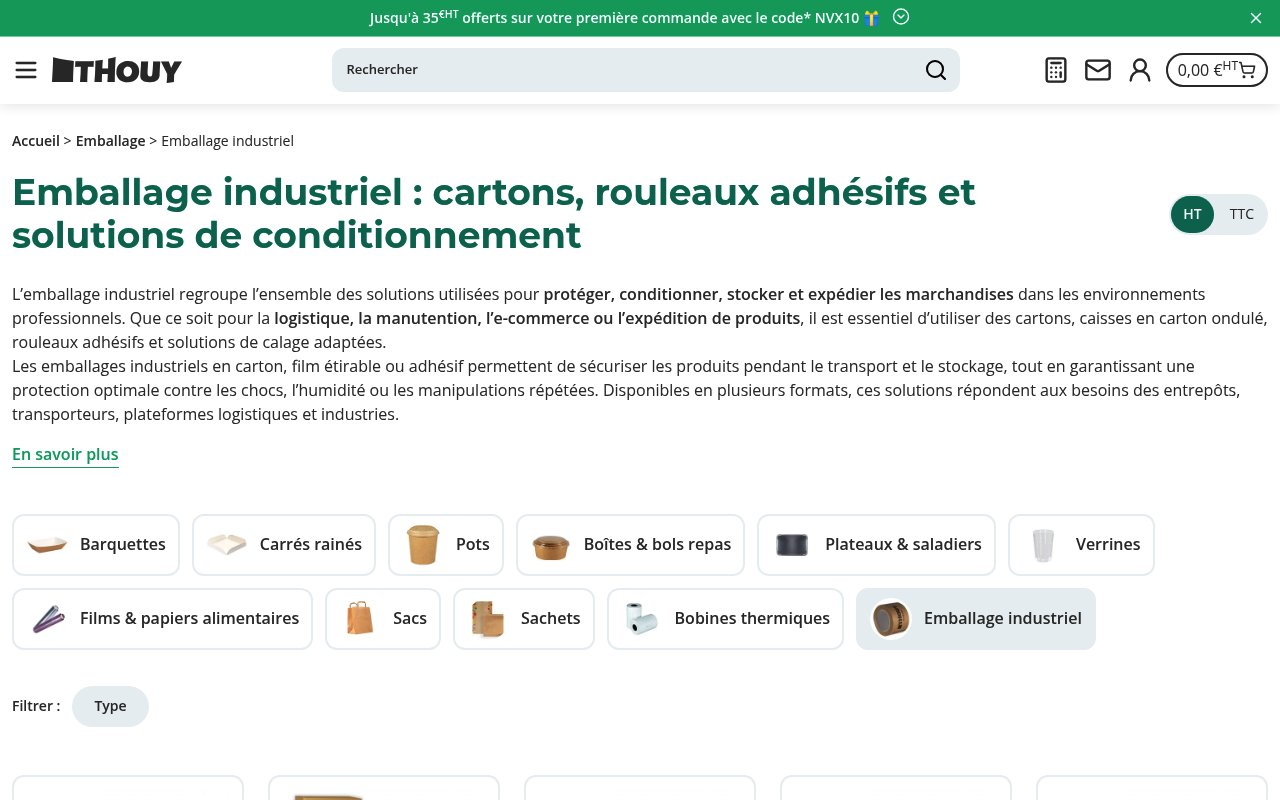Open the cart showing 0,00 € HT

pos(1217,70)
